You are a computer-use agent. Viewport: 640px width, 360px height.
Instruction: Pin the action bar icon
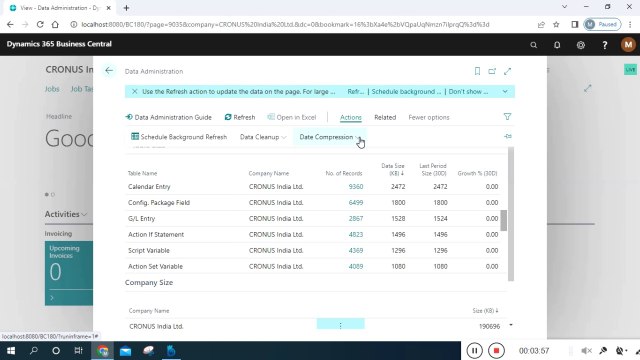(x=508, y=136)
